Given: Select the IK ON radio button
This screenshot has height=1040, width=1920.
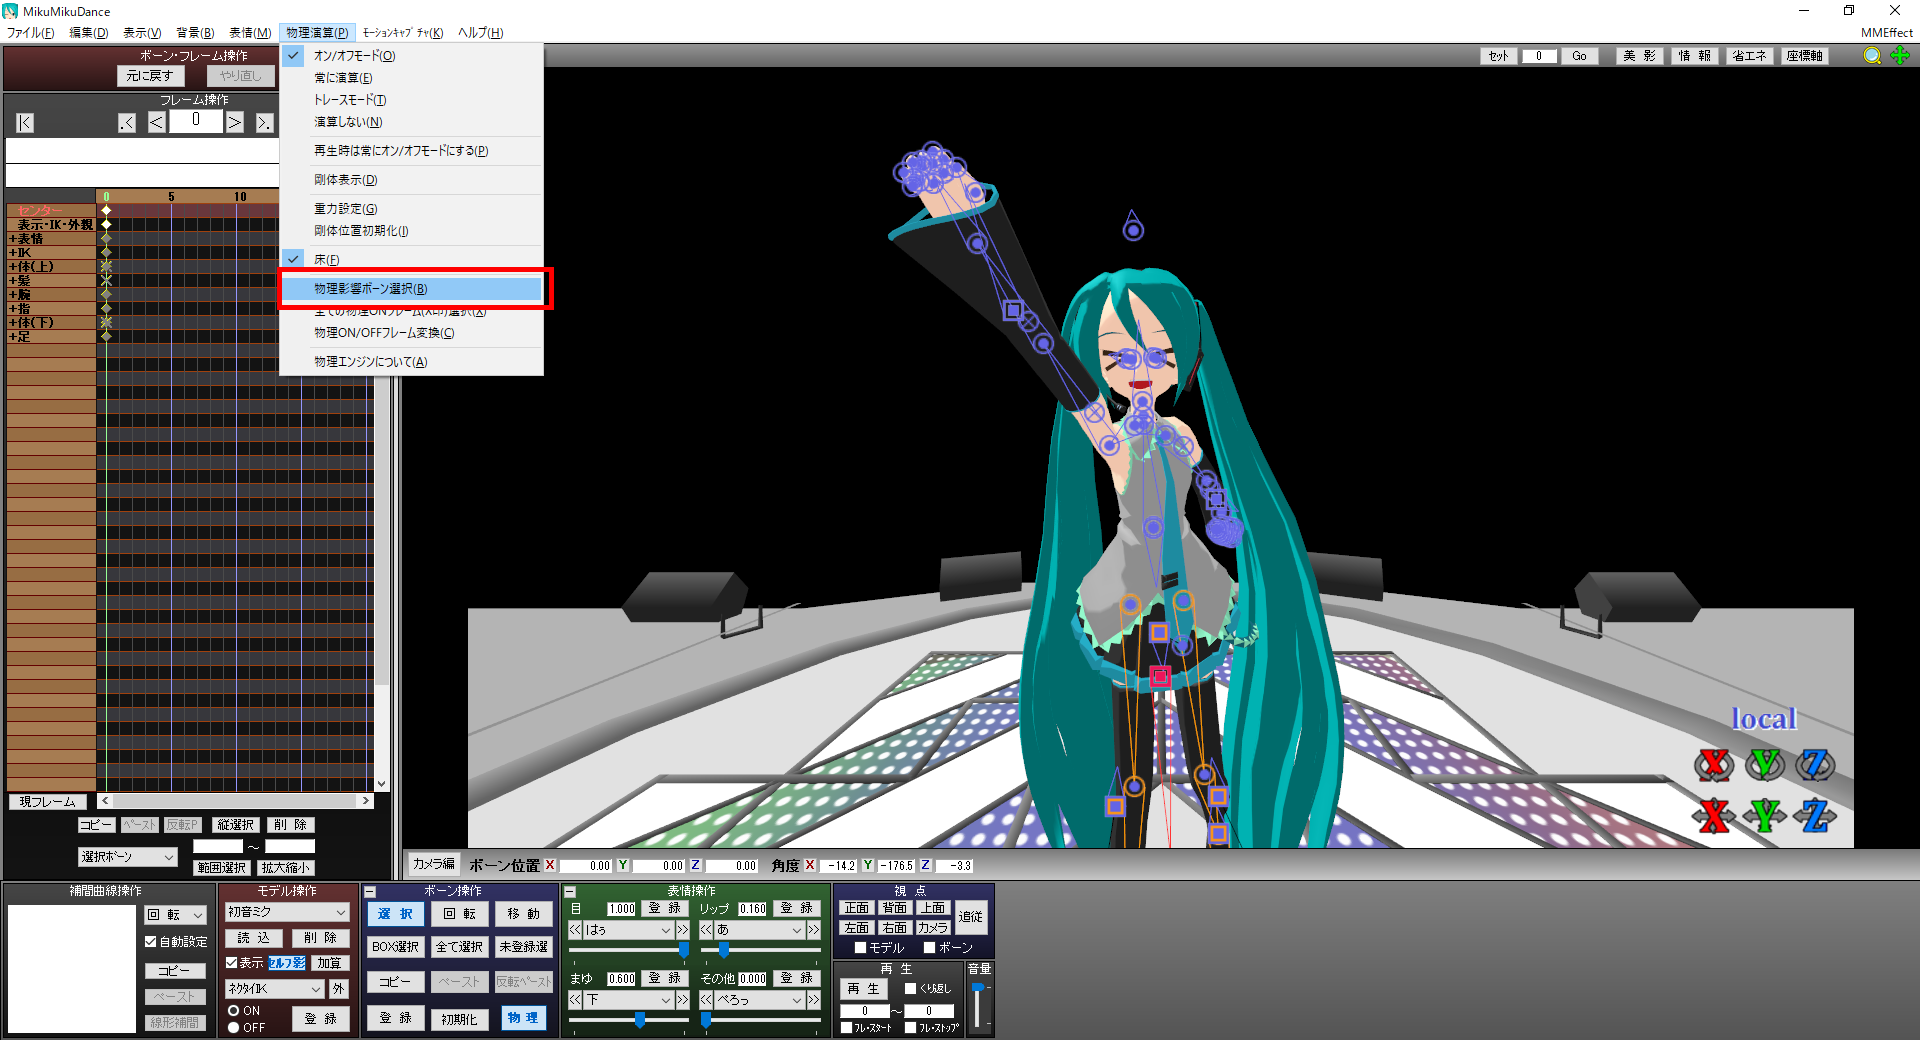Looking at the screenshot, I should pyautogui.click(x=234, y=1011).
